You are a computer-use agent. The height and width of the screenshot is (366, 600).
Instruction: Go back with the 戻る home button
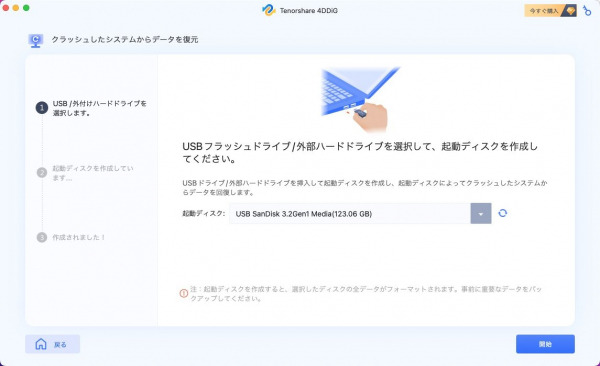[x=52, y=344]
